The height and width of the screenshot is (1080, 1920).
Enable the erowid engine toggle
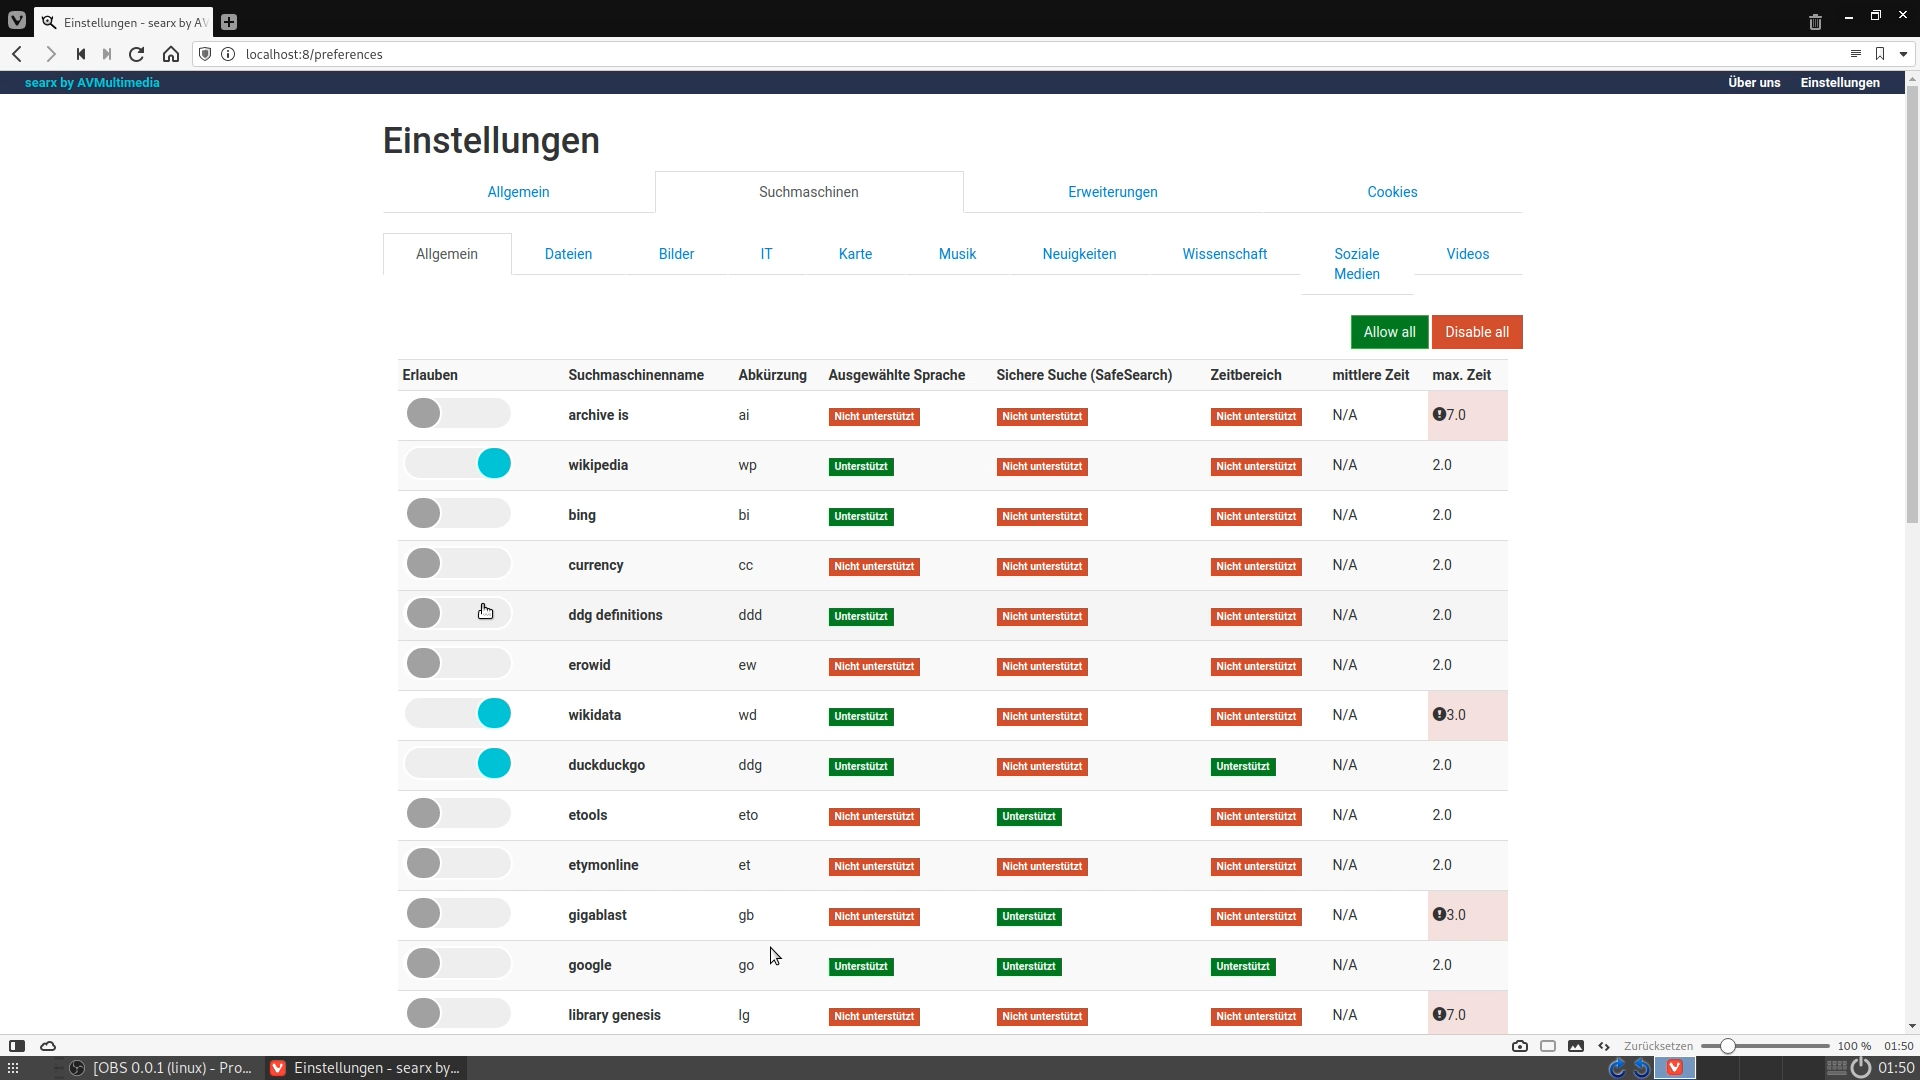tap(458, 664)
